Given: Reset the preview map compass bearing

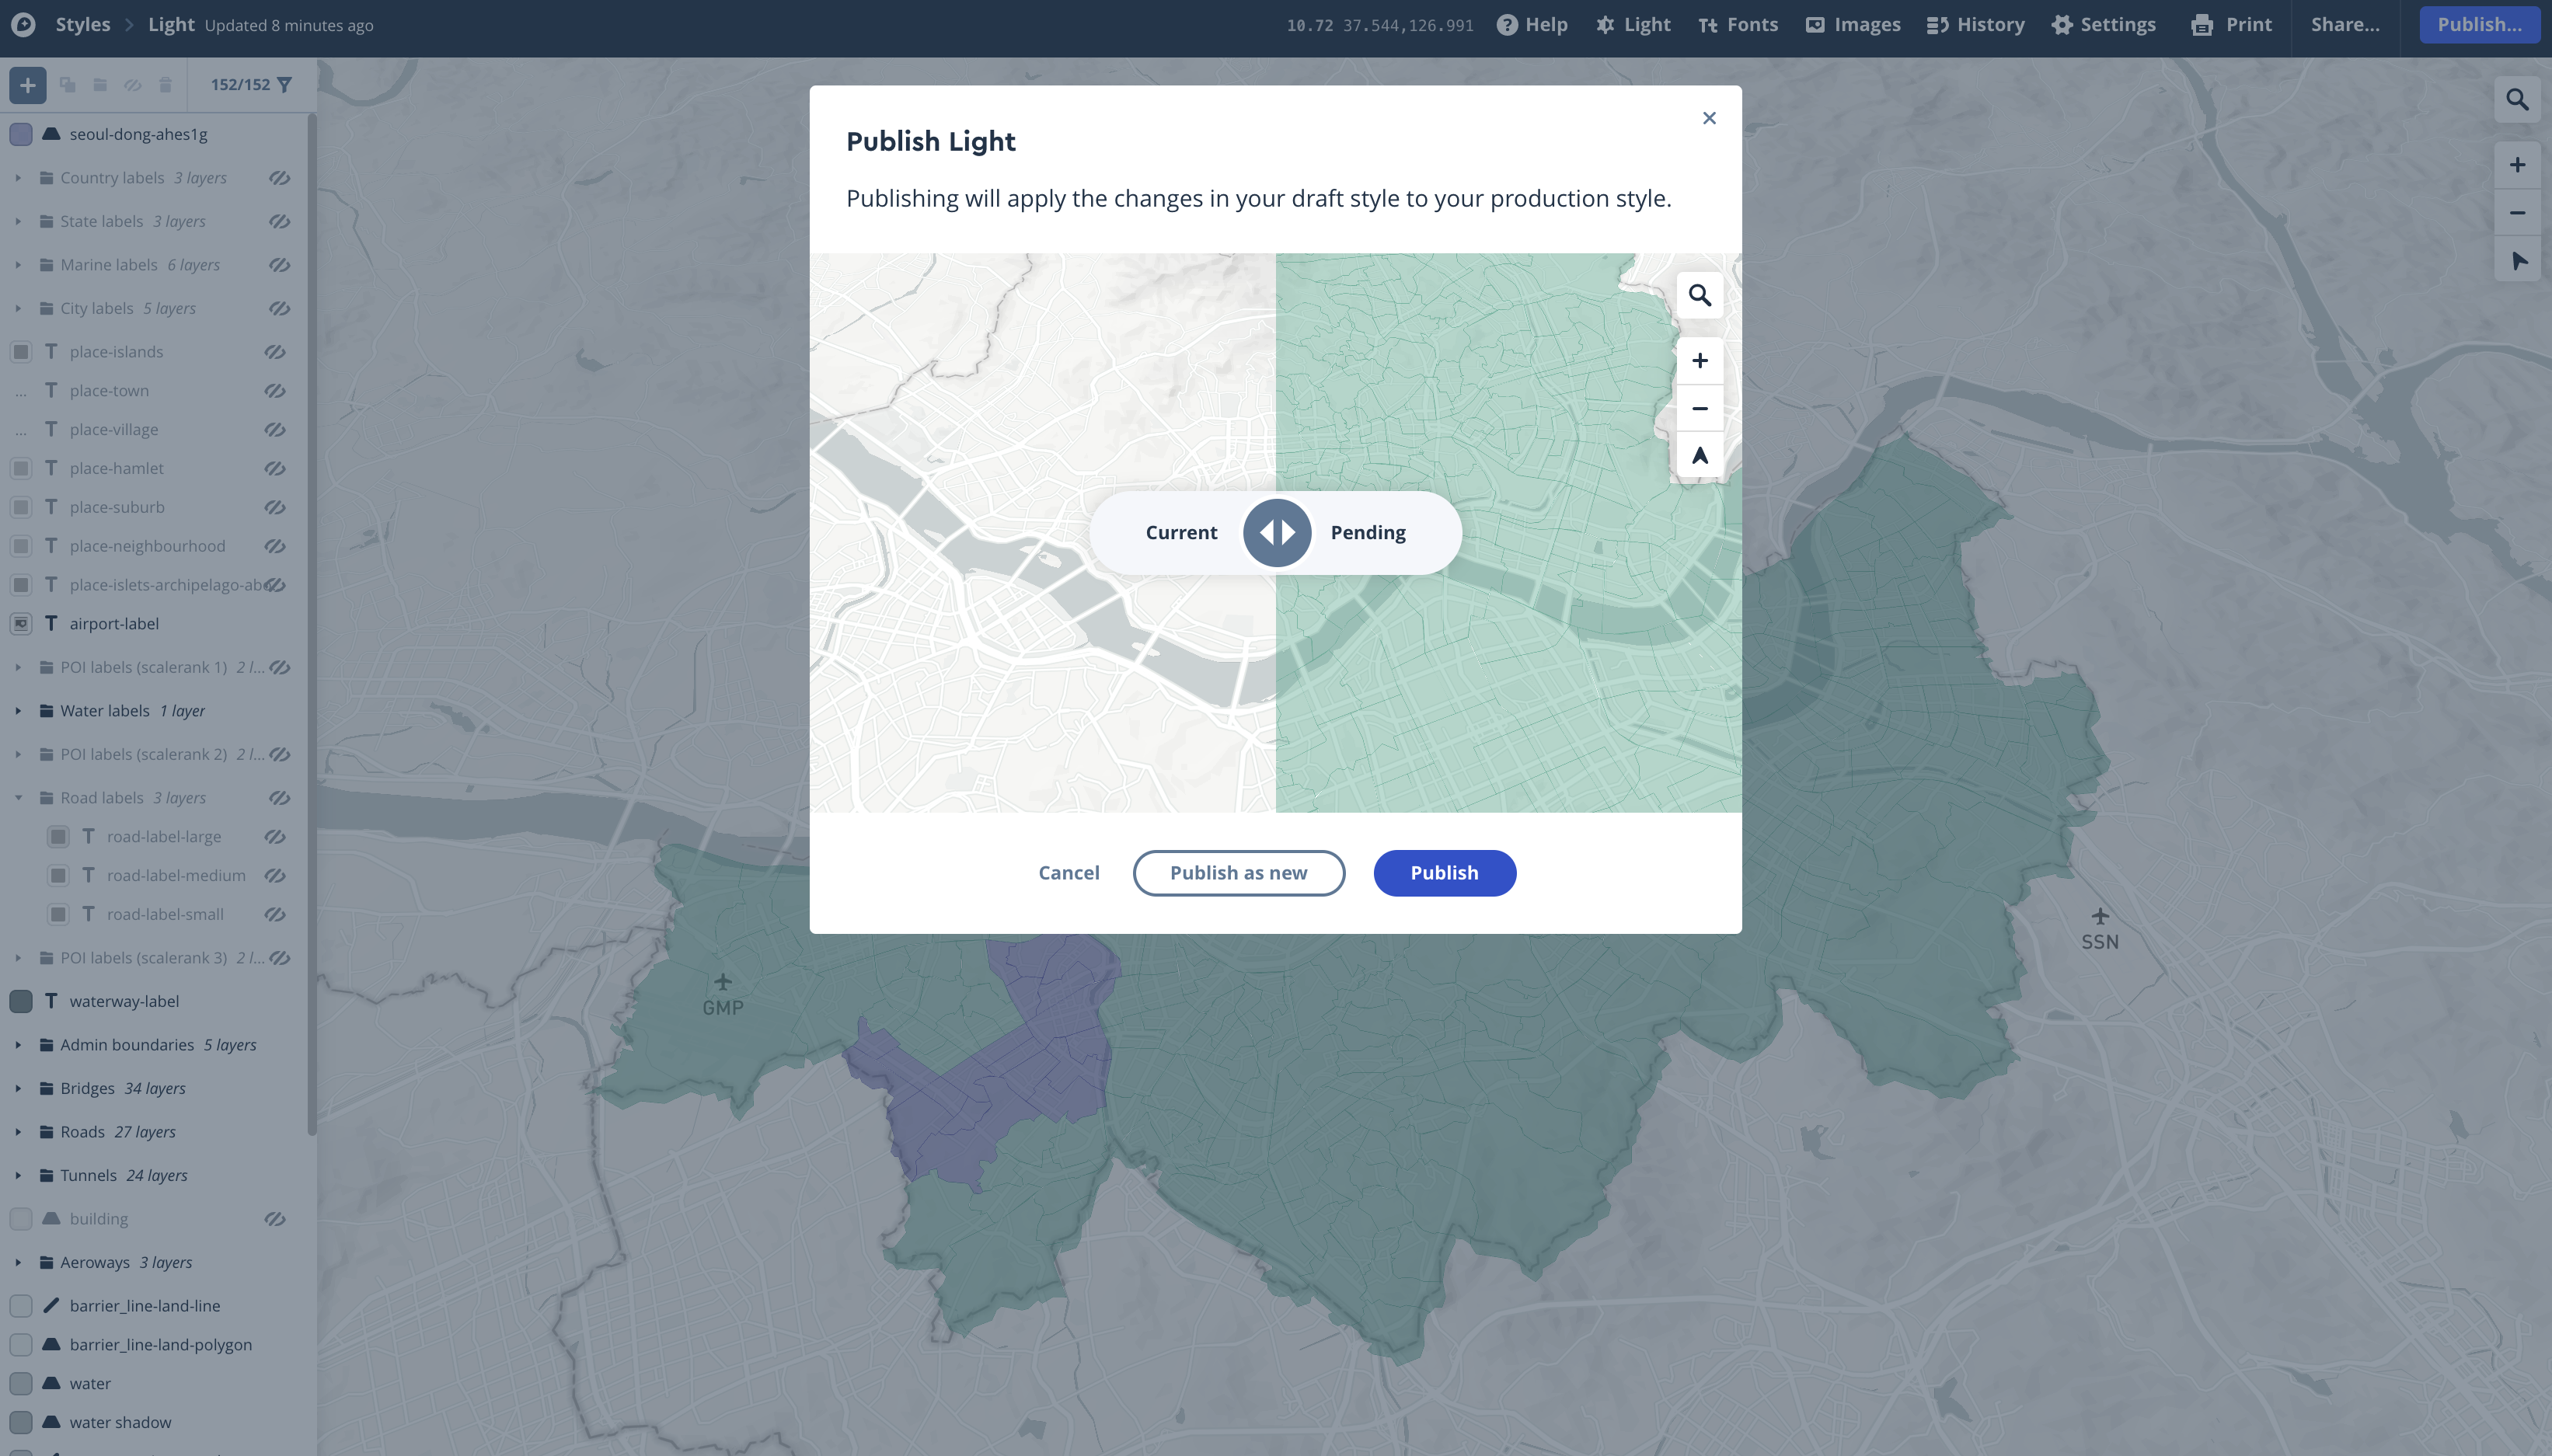Looking at the screenshot, I should click(x=1699, y=457).
